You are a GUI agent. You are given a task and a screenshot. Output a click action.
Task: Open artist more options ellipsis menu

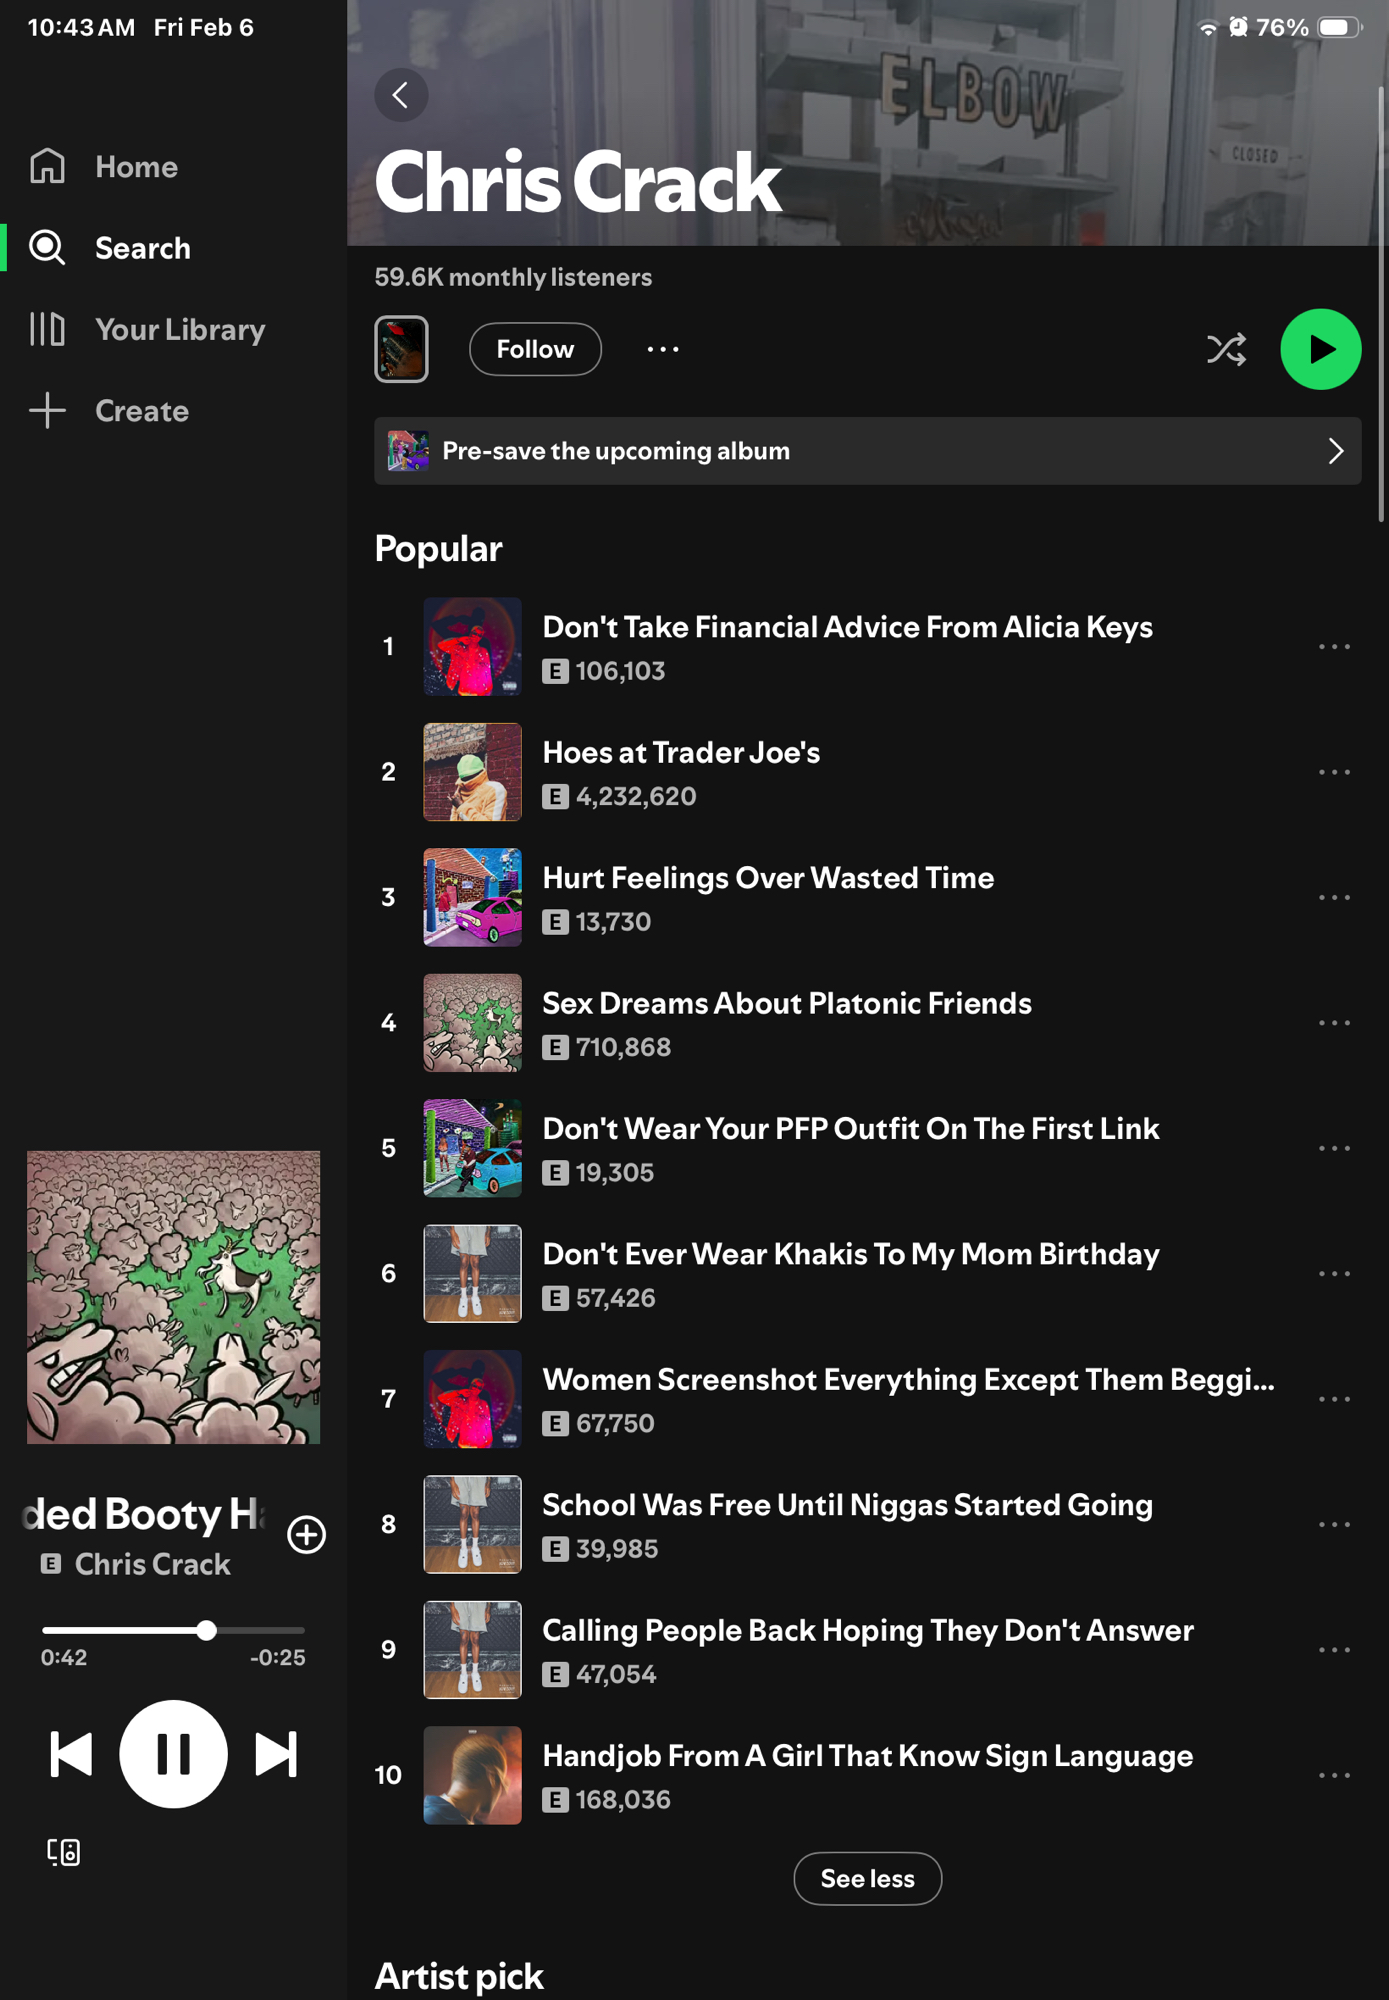[x=662, y=349]
